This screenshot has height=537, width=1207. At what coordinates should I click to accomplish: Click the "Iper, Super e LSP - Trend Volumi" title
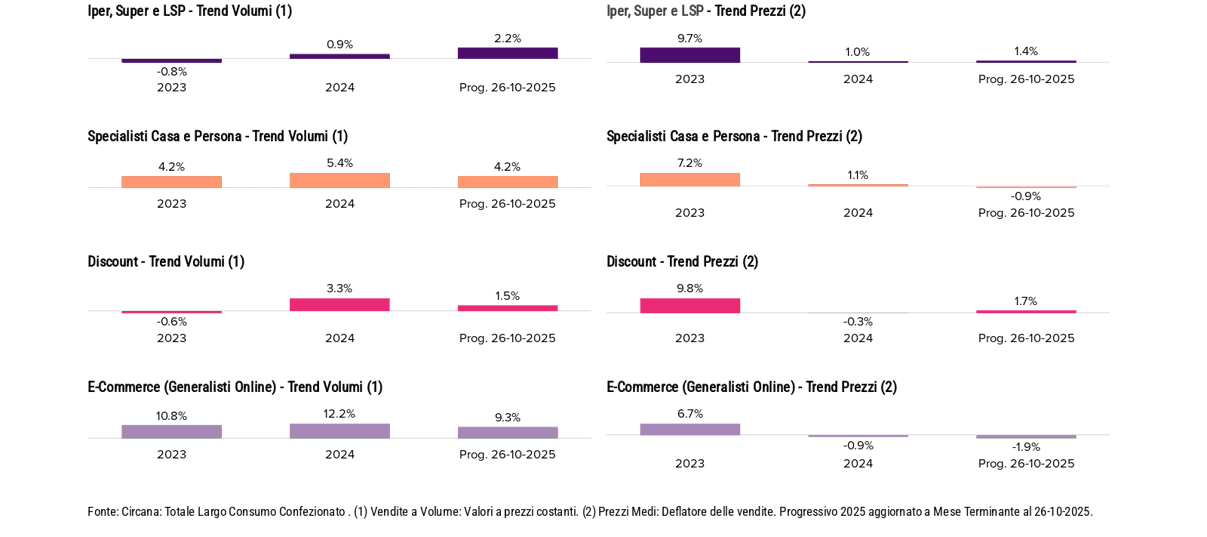[x=190, y=11]
